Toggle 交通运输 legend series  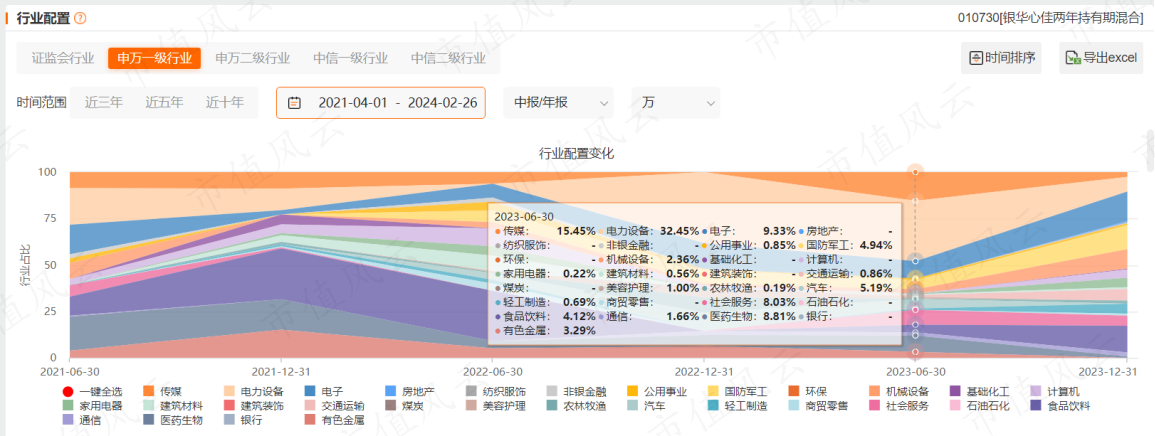[334, 406]
